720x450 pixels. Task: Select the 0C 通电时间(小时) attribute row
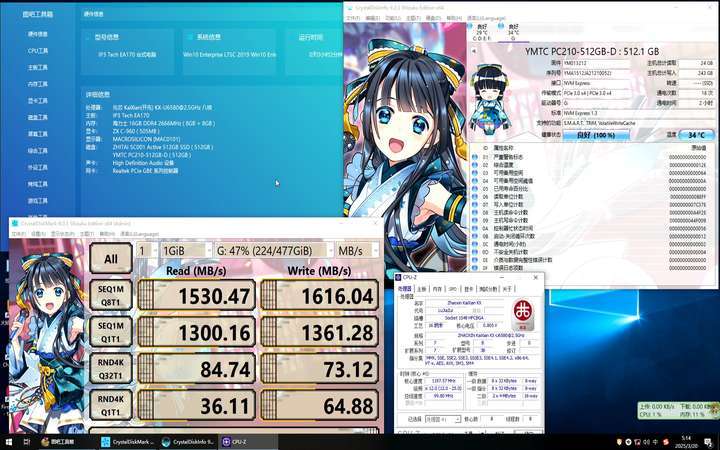591,244
